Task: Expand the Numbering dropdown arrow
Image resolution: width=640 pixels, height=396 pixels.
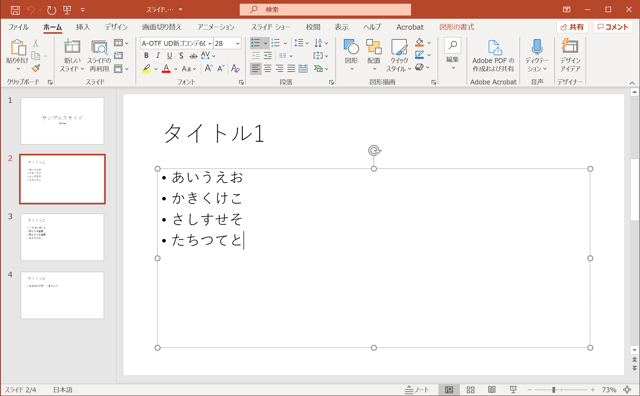Action: 285,43
